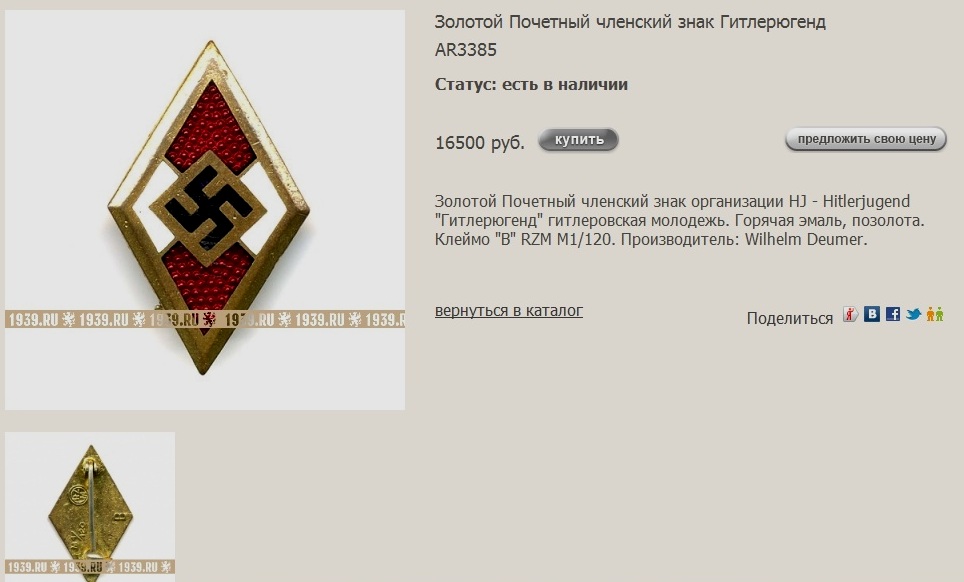Open the предложить свою цену offer button

866,139
